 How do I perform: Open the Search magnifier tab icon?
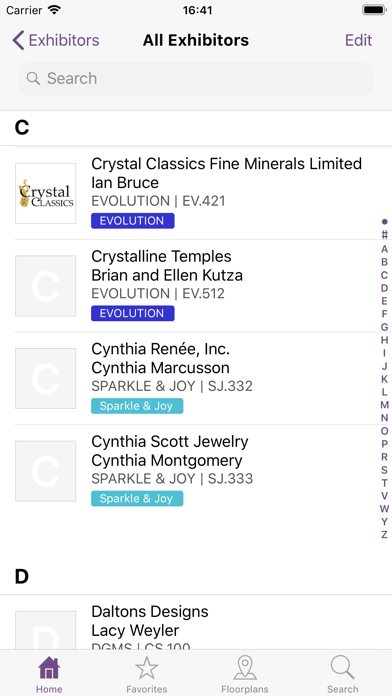coord(342,668)
